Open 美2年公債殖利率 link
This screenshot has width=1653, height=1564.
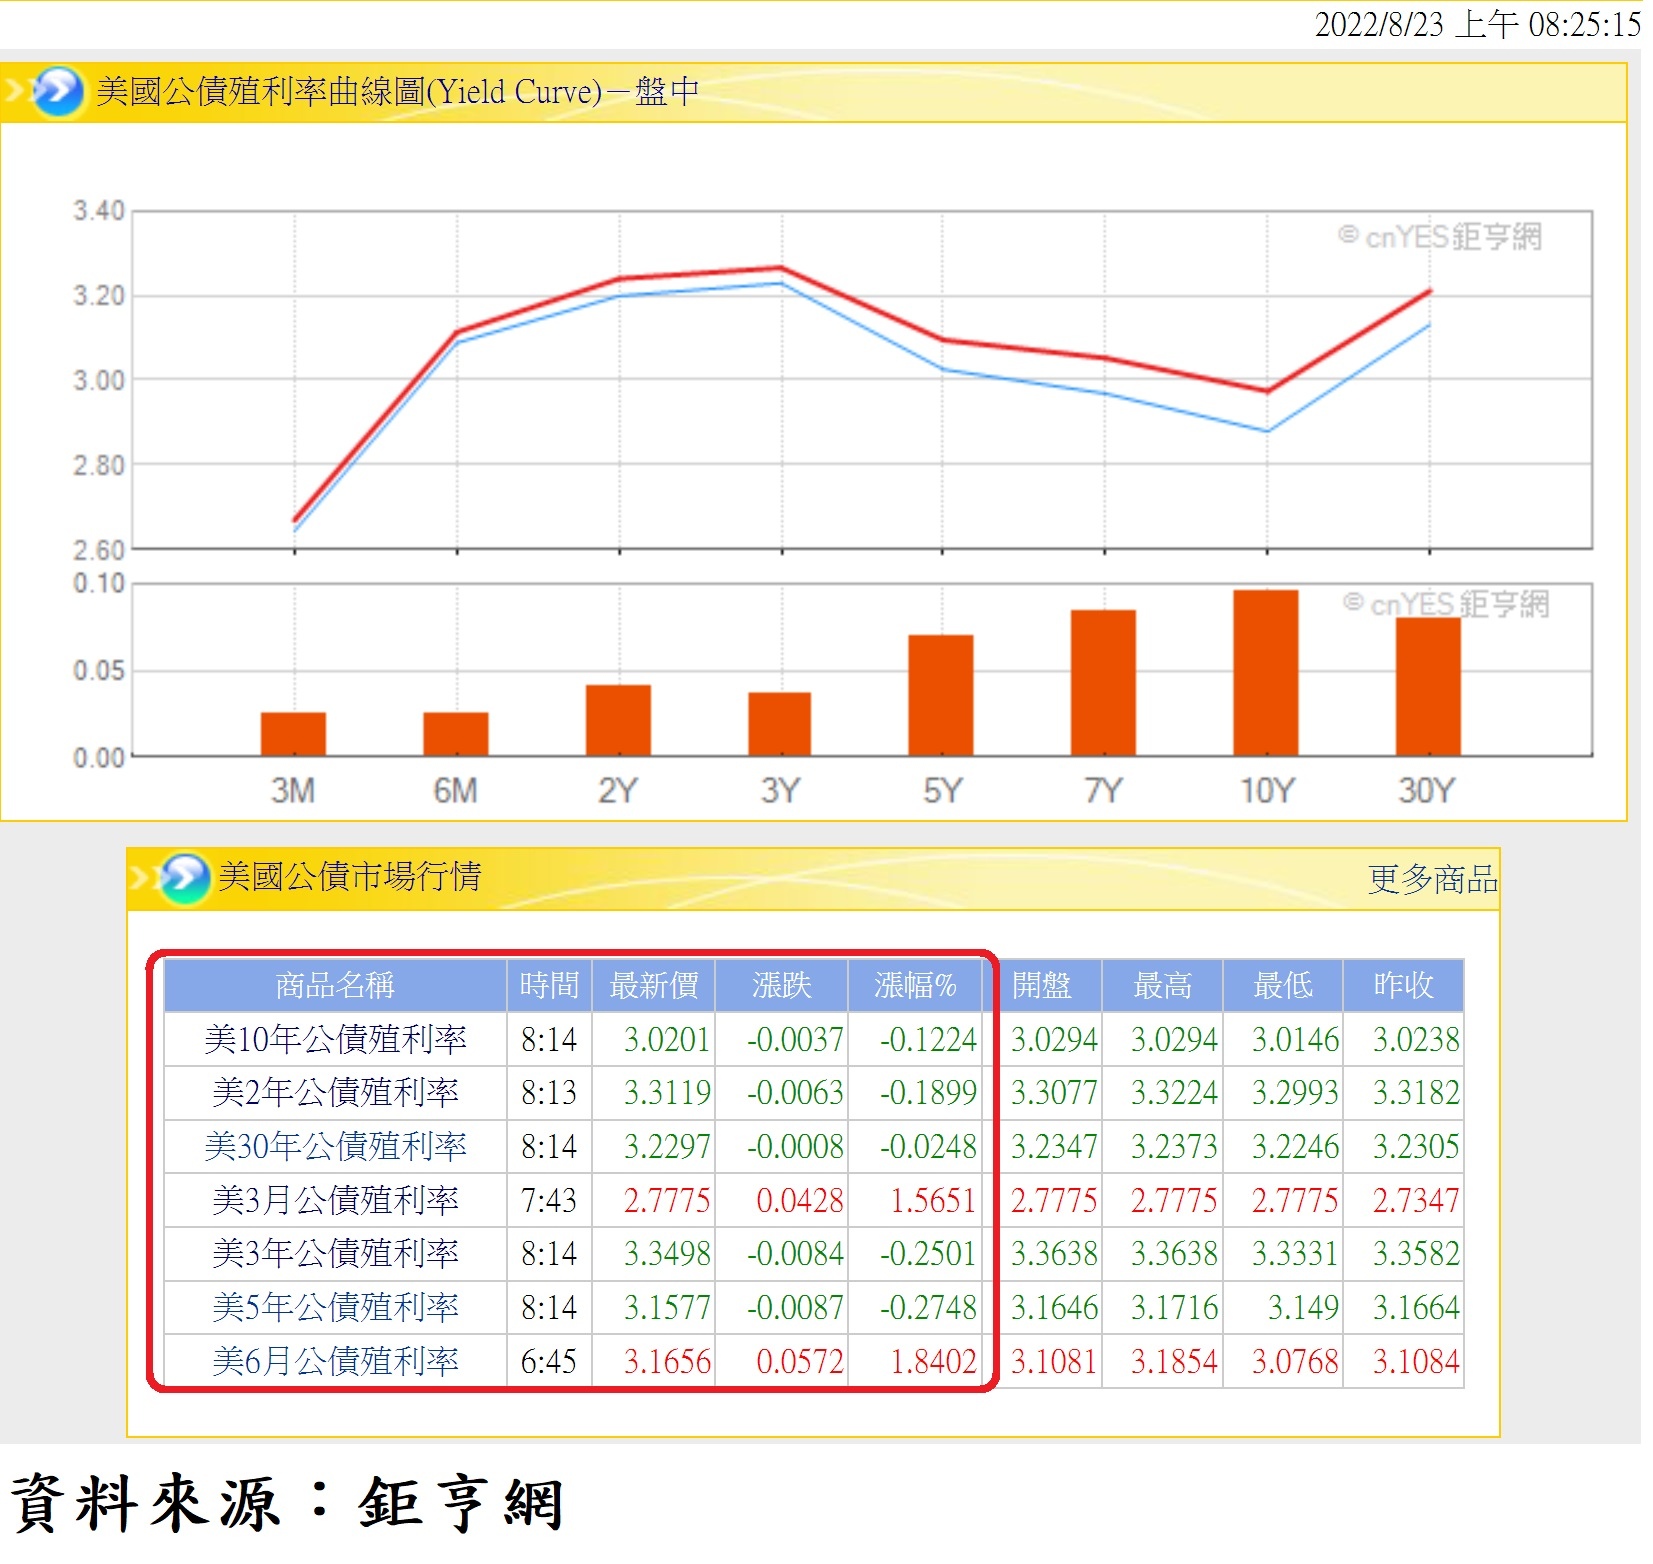(335, 1092)
